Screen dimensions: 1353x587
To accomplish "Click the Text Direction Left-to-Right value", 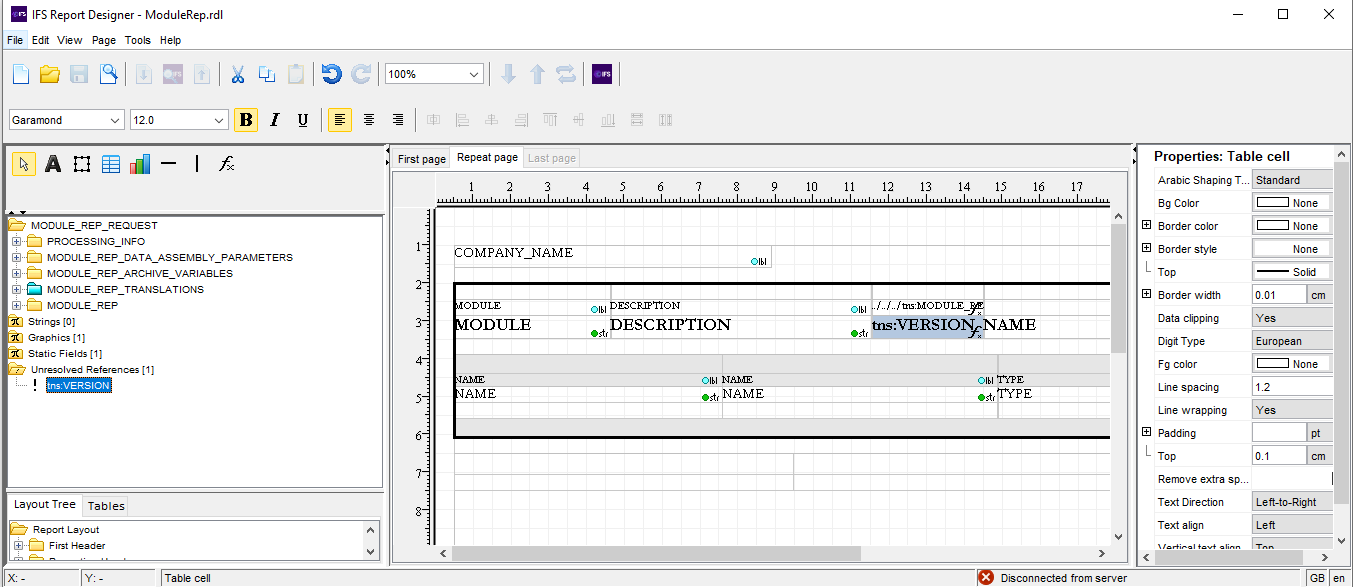I will pos(1292,502).
